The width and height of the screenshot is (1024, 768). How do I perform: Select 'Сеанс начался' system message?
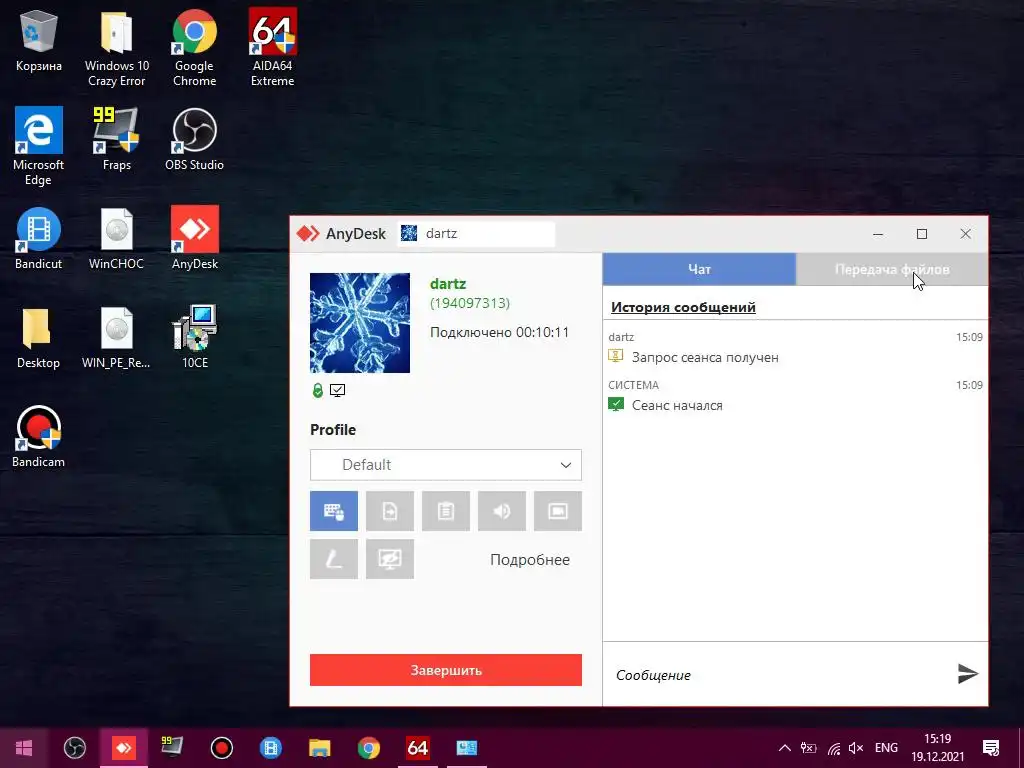(x=677, y=405)
